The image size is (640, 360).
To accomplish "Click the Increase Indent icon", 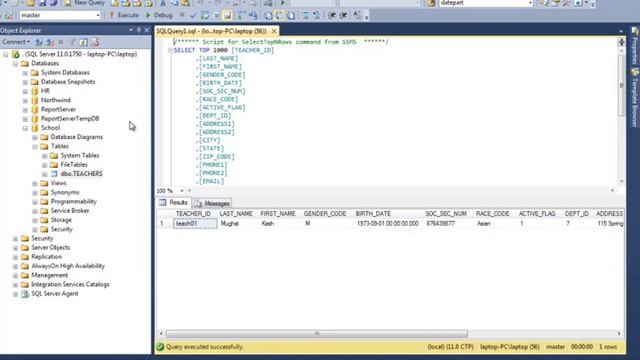I will (x=344, y=15).
